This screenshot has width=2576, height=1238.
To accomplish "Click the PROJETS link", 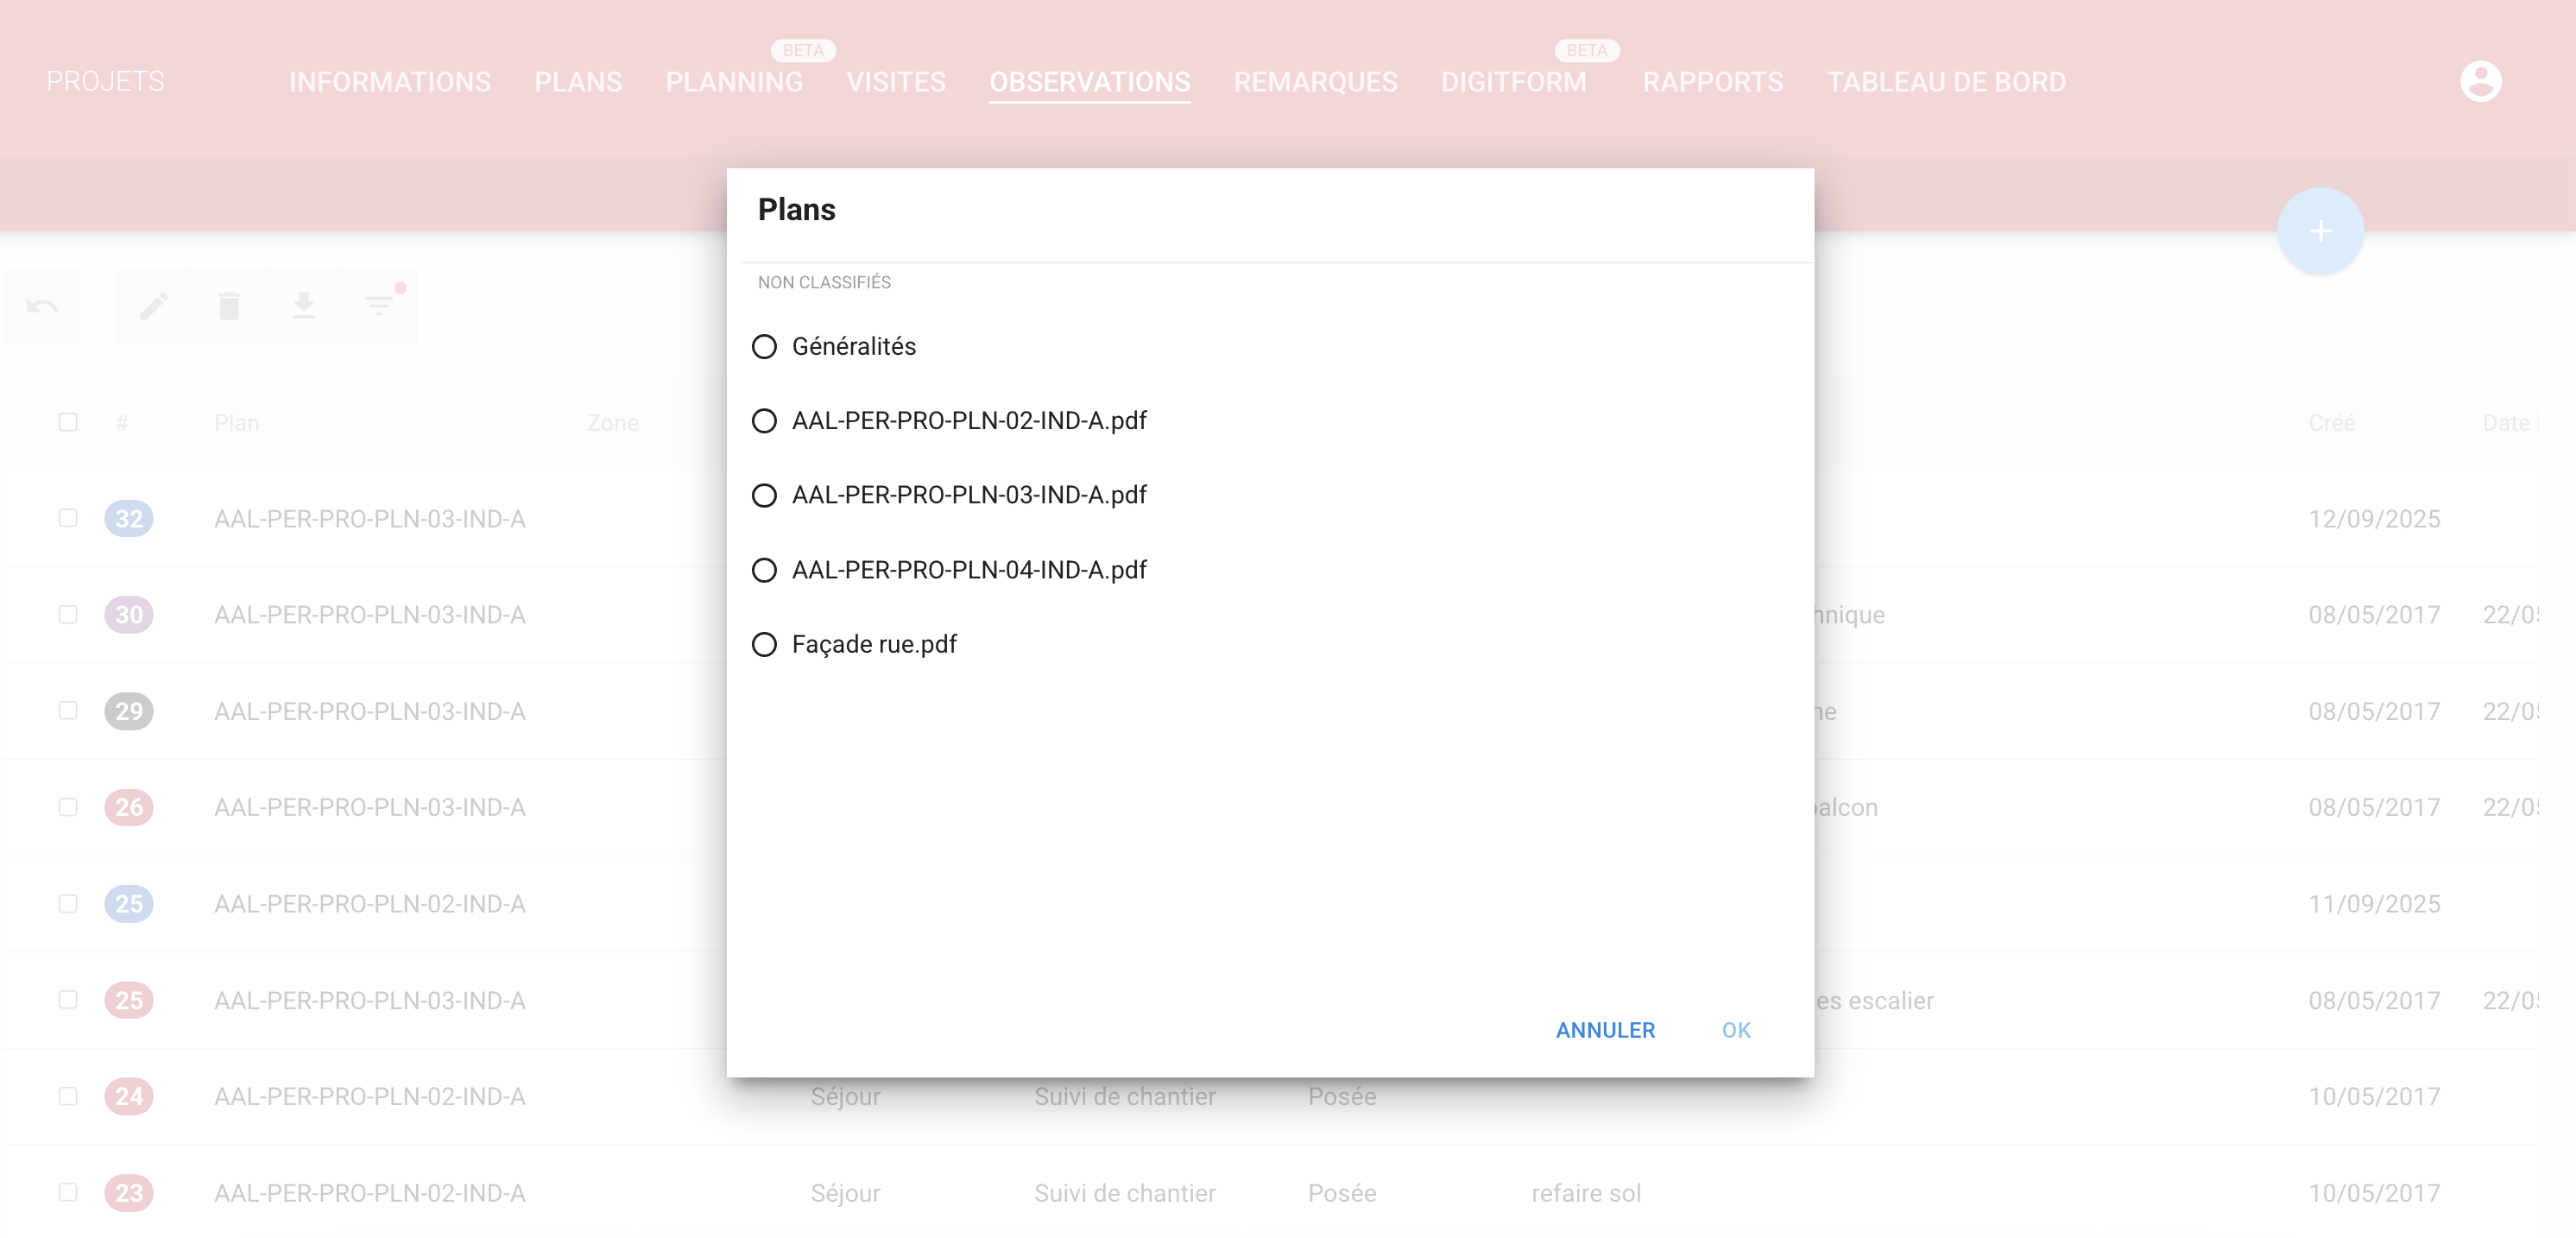I will click(x=105, y=81).
